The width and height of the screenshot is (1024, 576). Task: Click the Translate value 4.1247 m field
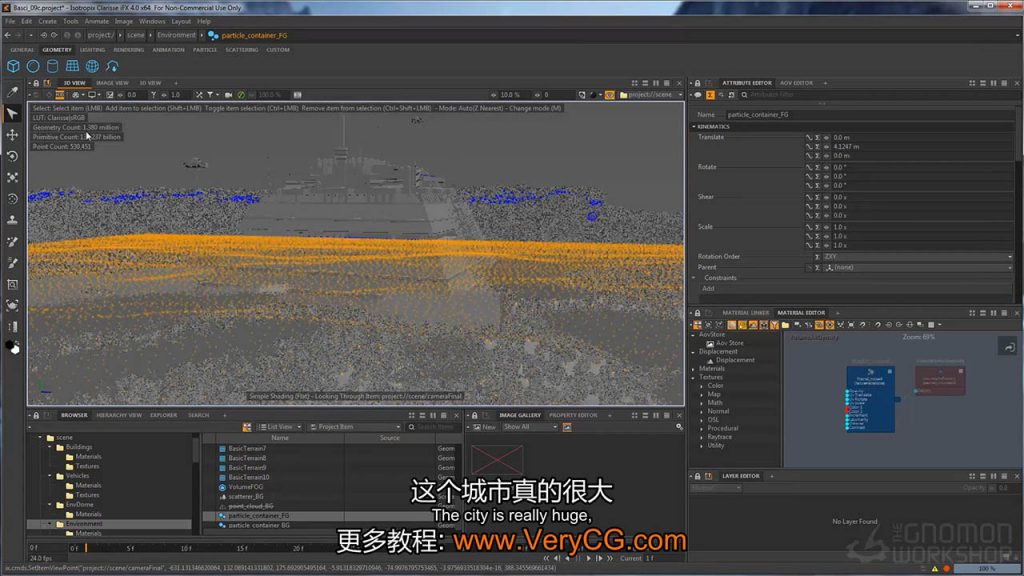coord(921,147)
